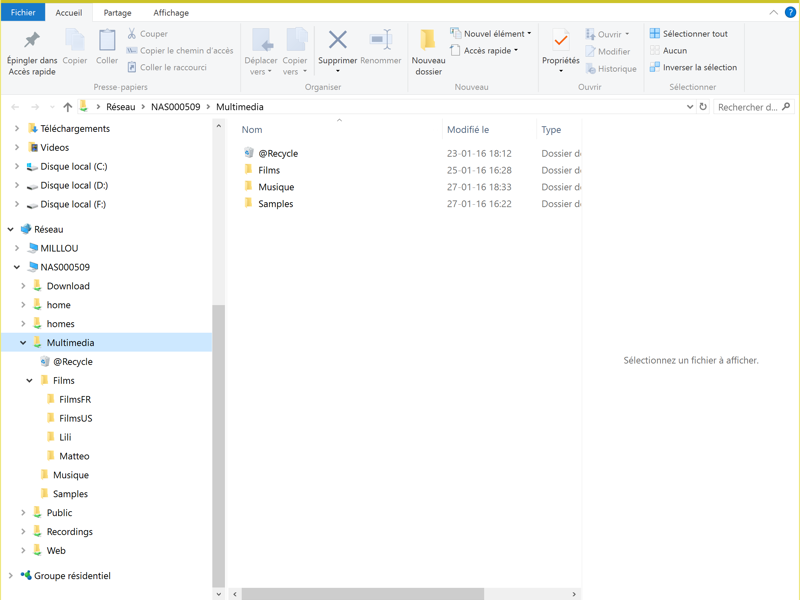
Task: Click the refresh icon in address bar
Action: point(703,107)
